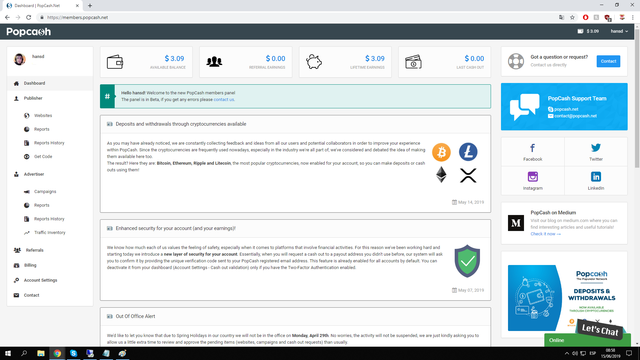
Task: Click the user avatar in sidebar
Action: pyautogui.click(x=20, y=60)
